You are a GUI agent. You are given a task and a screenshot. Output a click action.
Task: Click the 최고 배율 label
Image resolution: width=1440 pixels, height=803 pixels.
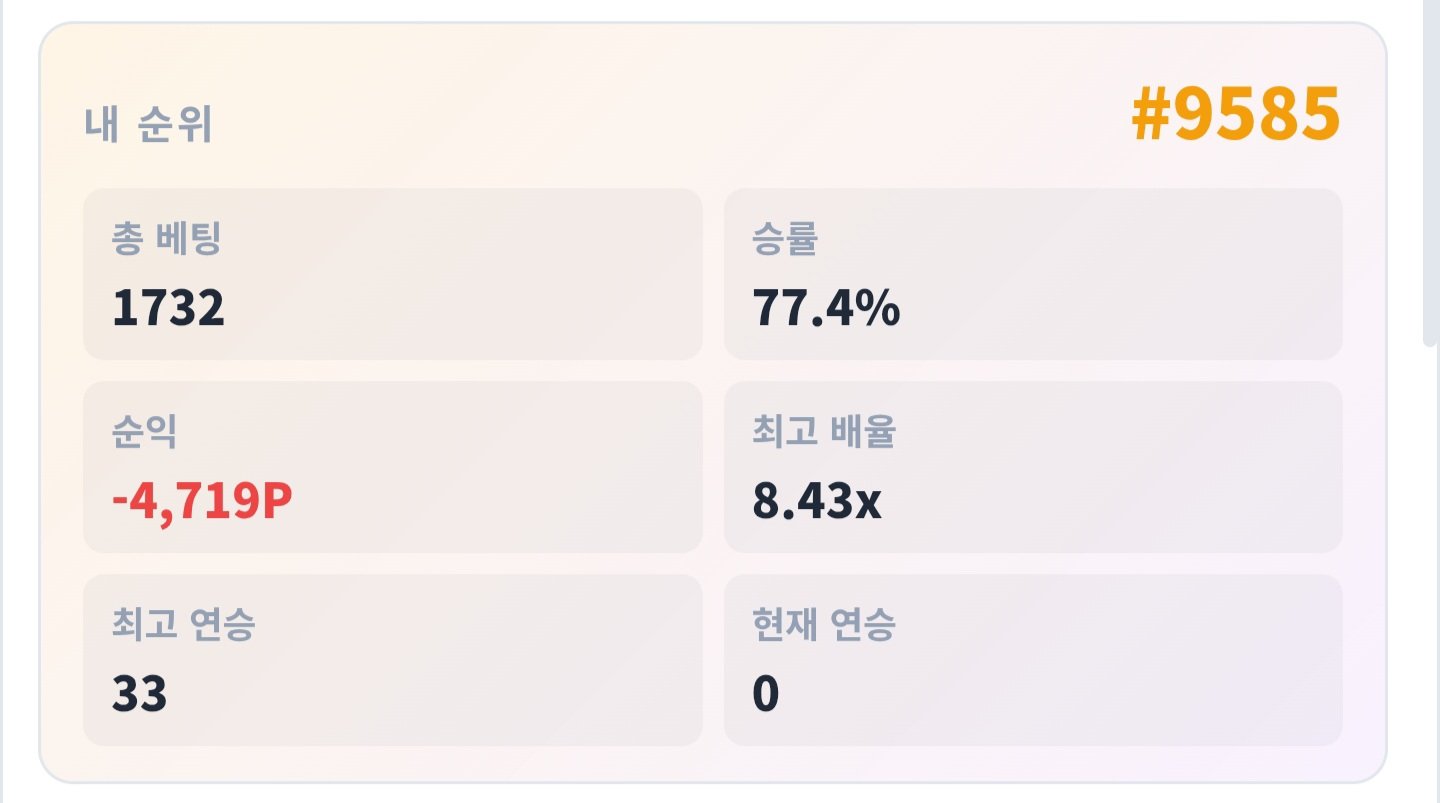tap(824, 431)
